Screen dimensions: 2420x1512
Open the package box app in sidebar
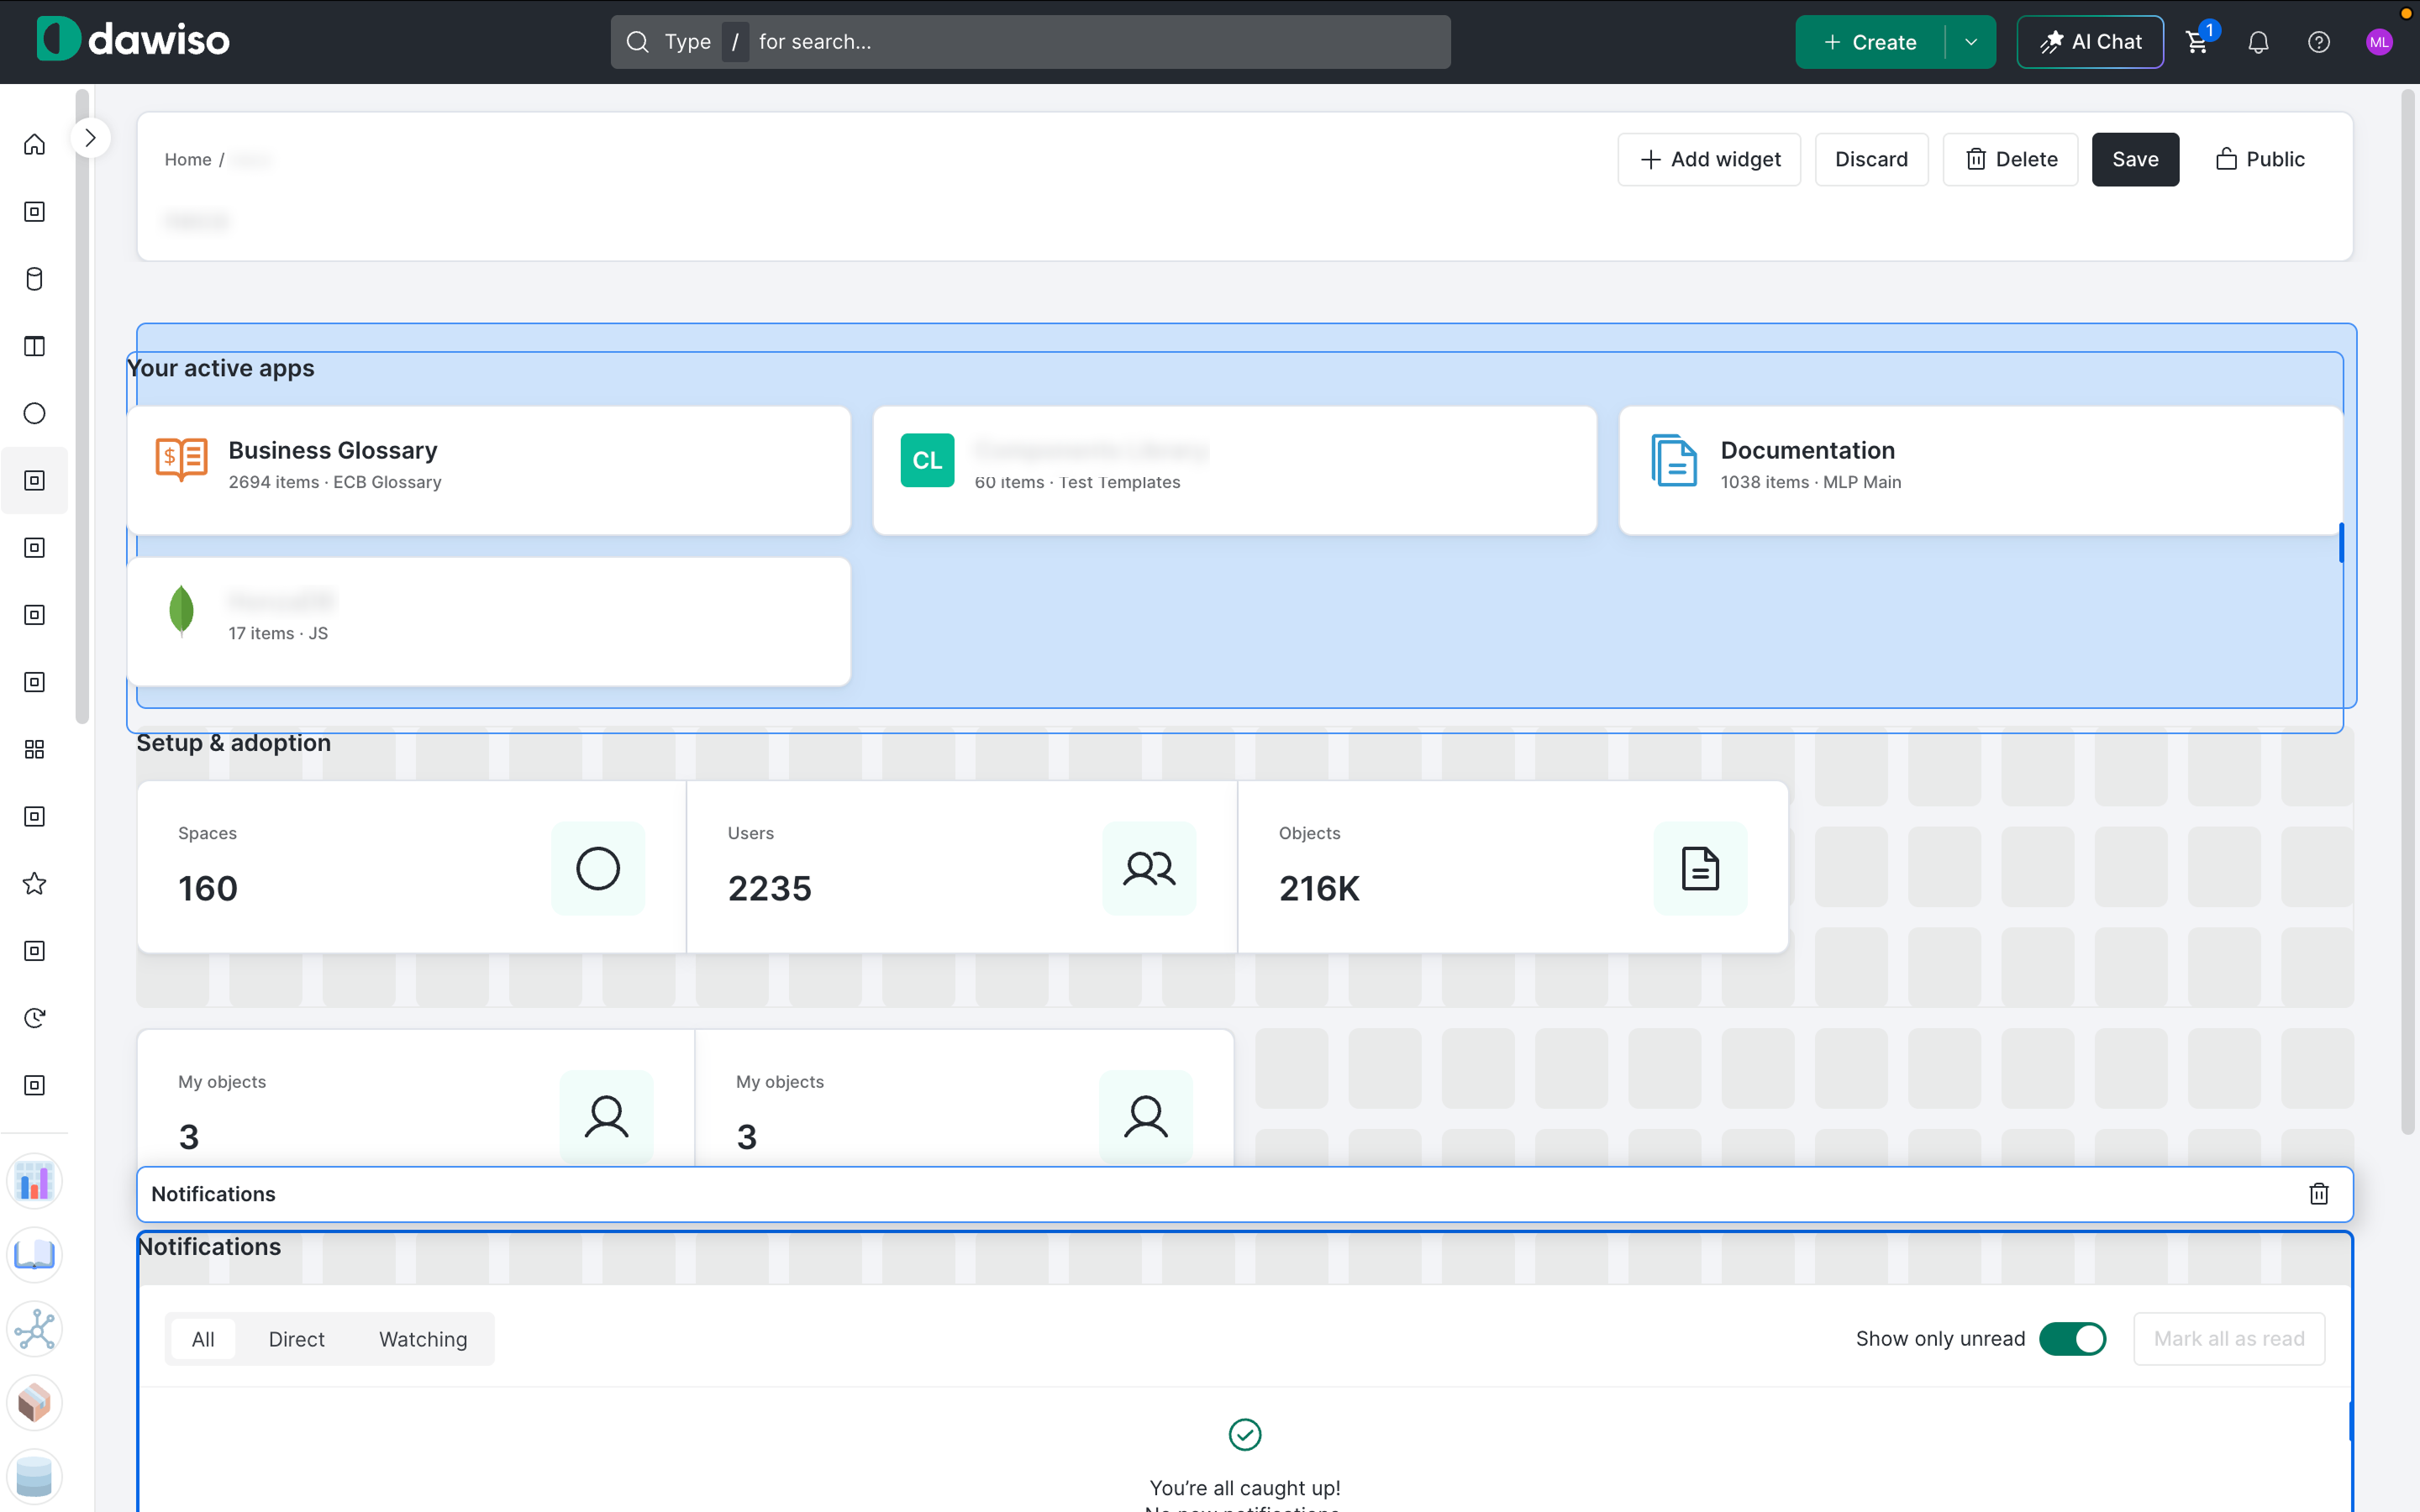[34, 1403]
